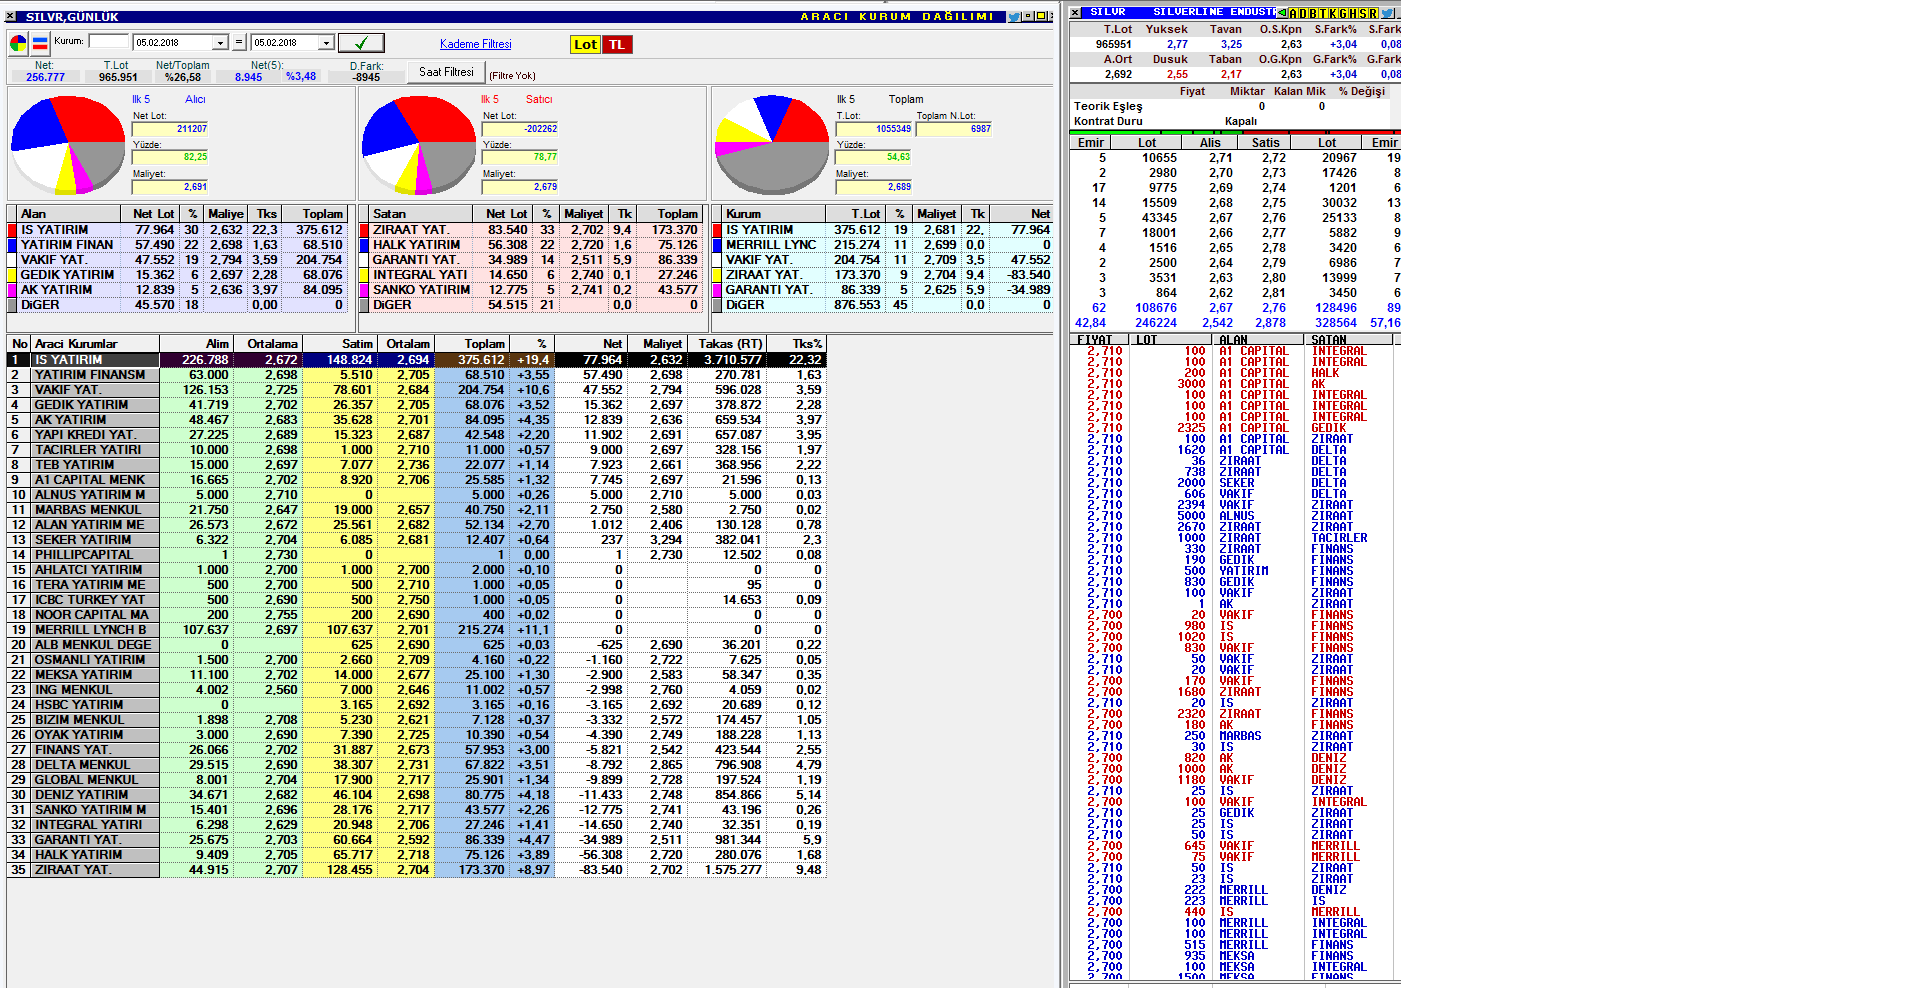Image resolution: width=1914 pixels, height=988 pixels.
Task: Click Teorik Eşleş label in depth window
Action: coord(1108,106)
